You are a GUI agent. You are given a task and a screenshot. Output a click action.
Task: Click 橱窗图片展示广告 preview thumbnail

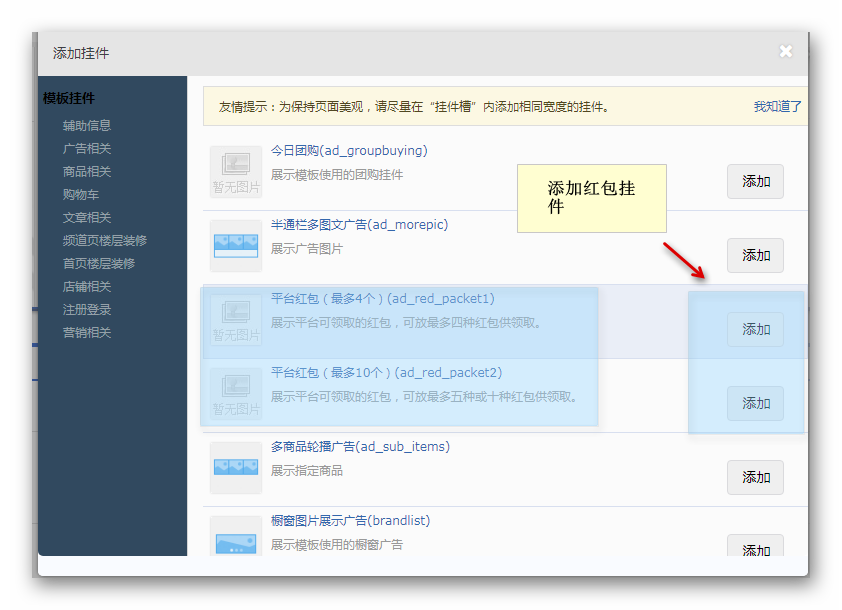click(236, 536)
